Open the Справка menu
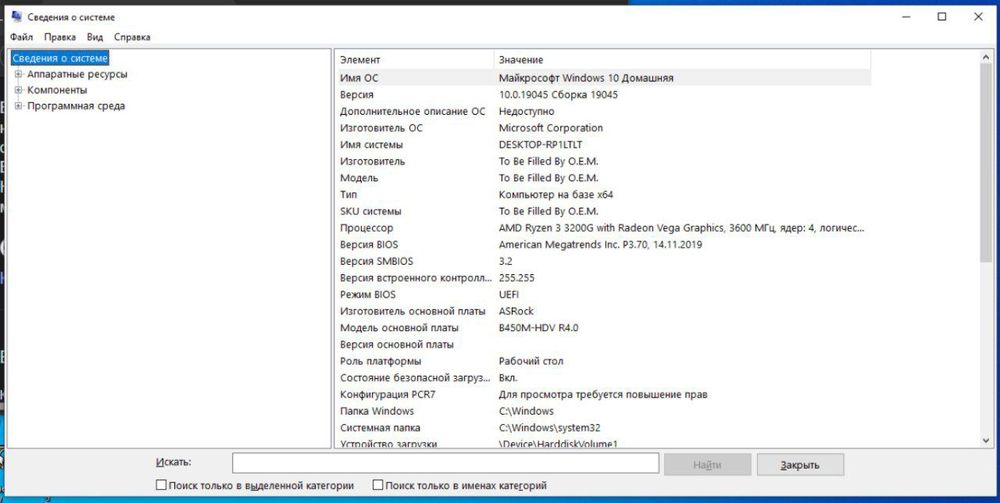 pos(132,37)
